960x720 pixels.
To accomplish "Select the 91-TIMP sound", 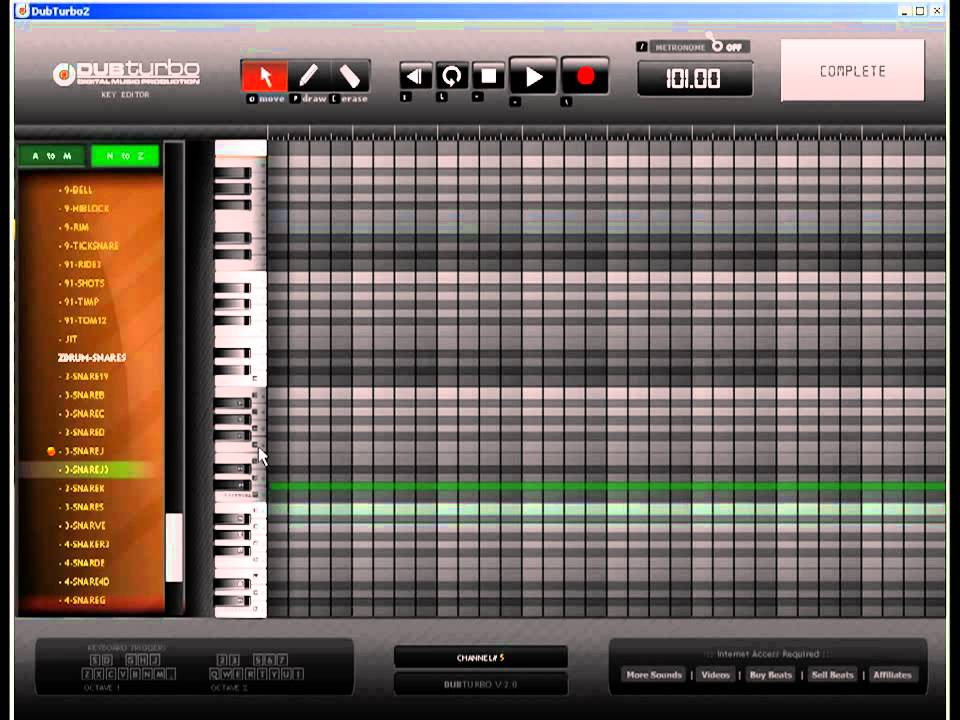I will (x=81, y=302).
